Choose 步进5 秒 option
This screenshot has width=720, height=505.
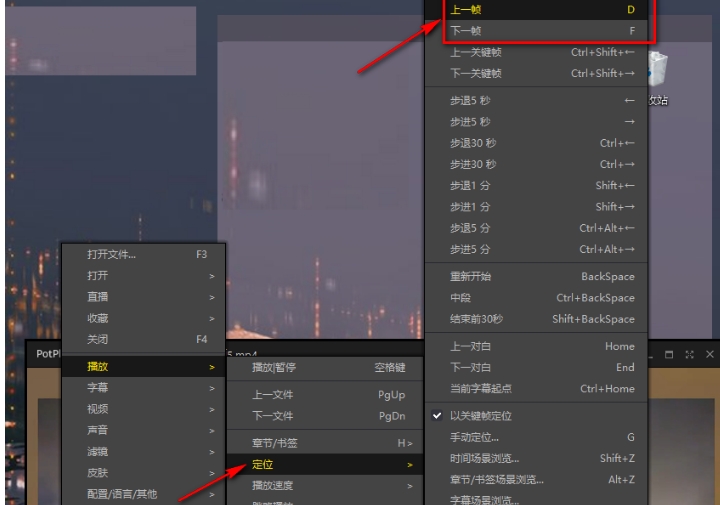point(536,122)
